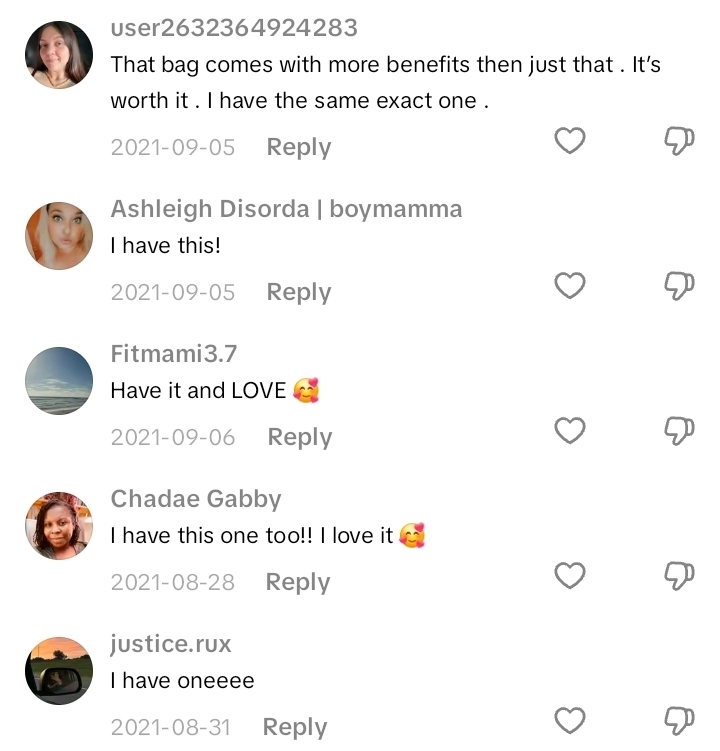Heart Chadae Gabby's comment
This screenshot has width=720, height=751.
click(569, 576)
